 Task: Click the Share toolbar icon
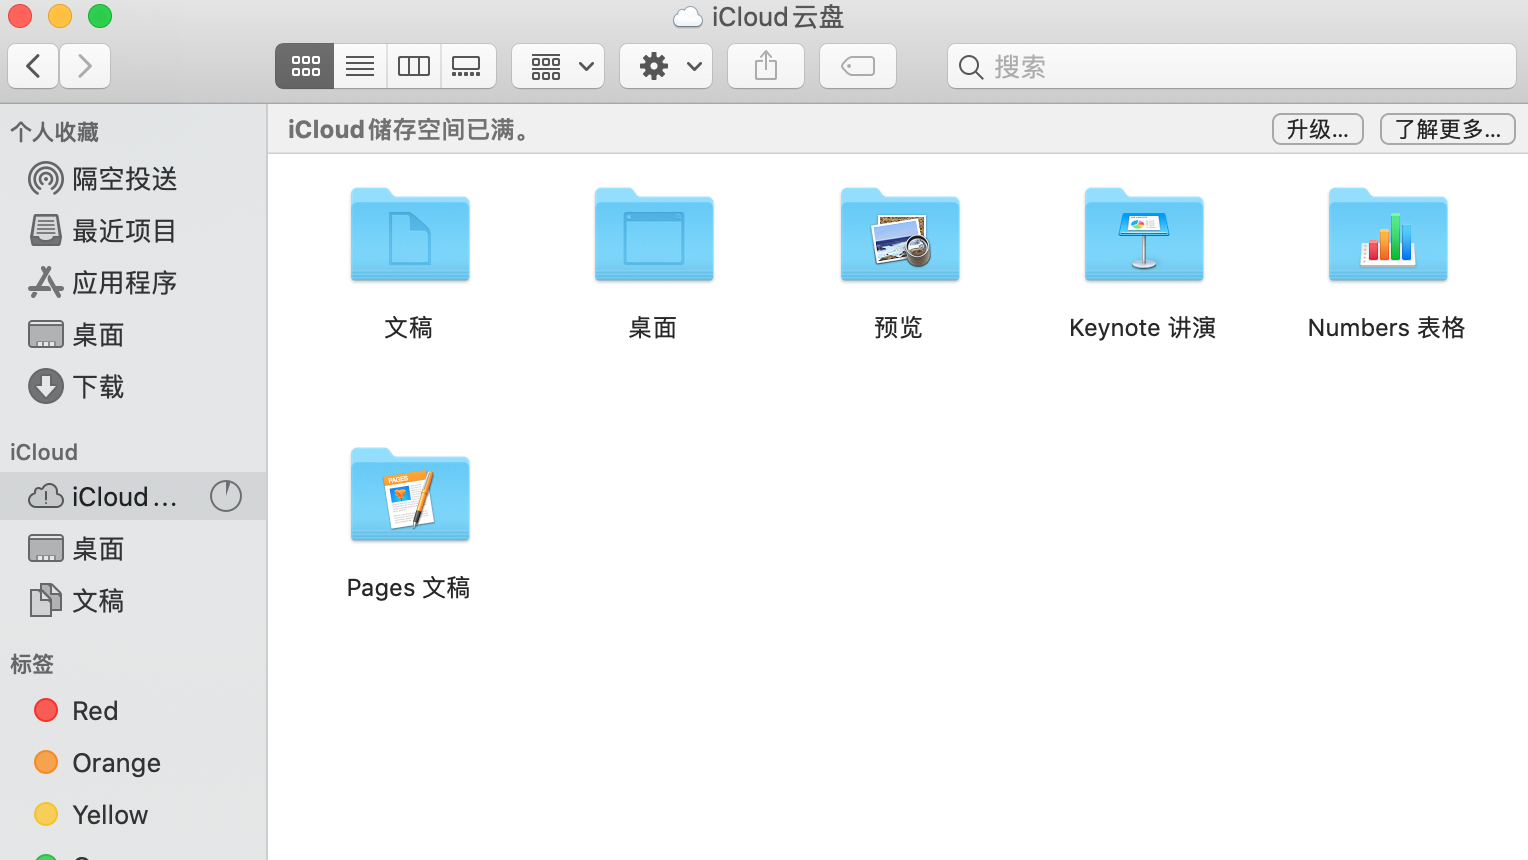(x=765, y=66)
